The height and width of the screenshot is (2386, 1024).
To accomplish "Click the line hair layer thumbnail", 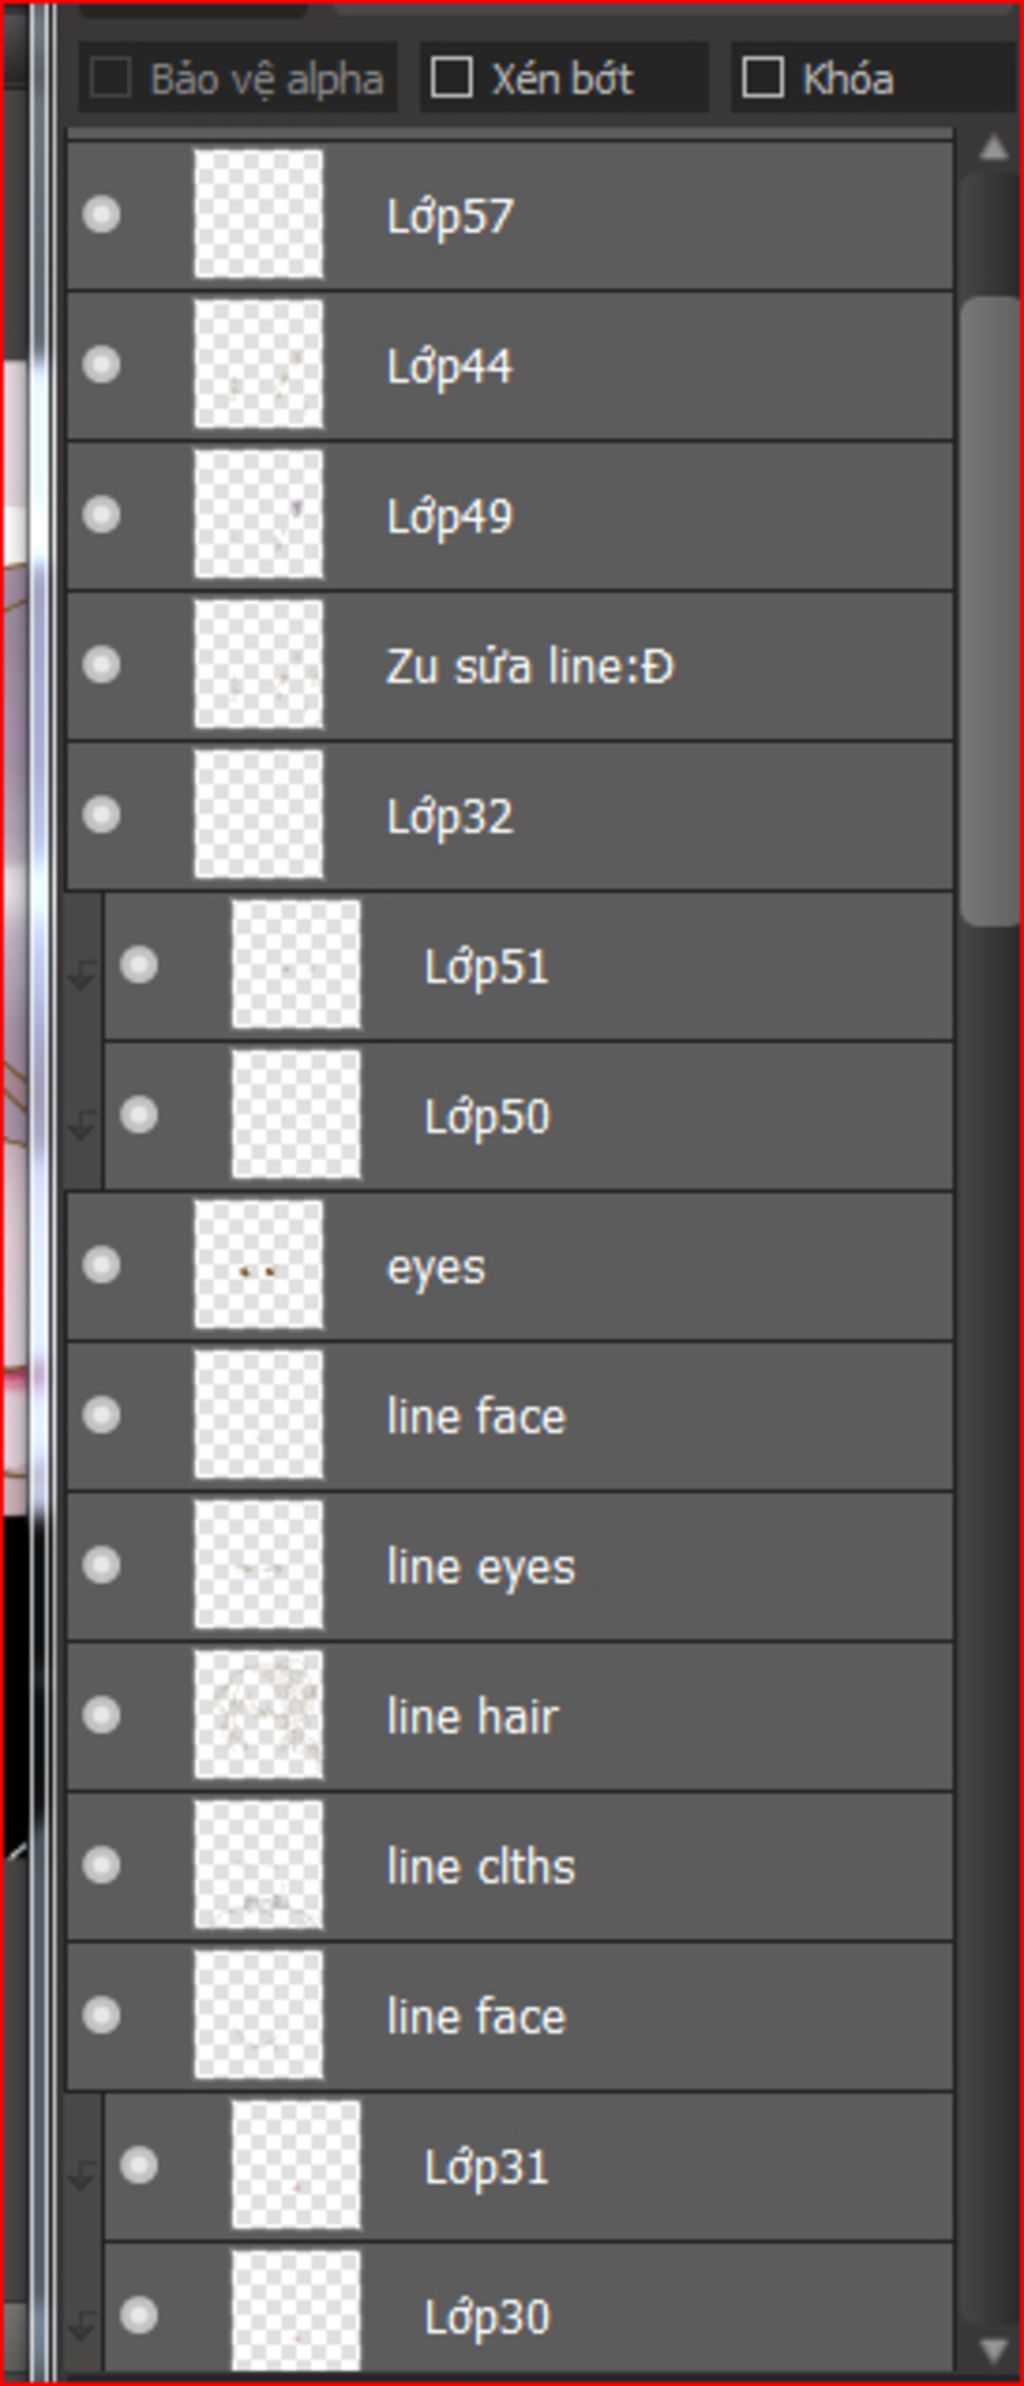I will click(x=259, y=1715).
